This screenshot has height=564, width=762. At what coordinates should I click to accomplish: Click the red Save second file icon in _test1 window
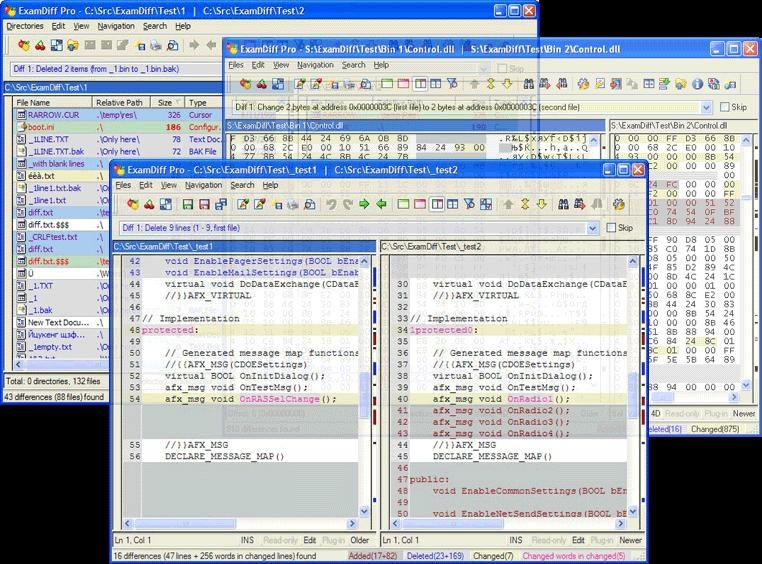coord(204,205)
